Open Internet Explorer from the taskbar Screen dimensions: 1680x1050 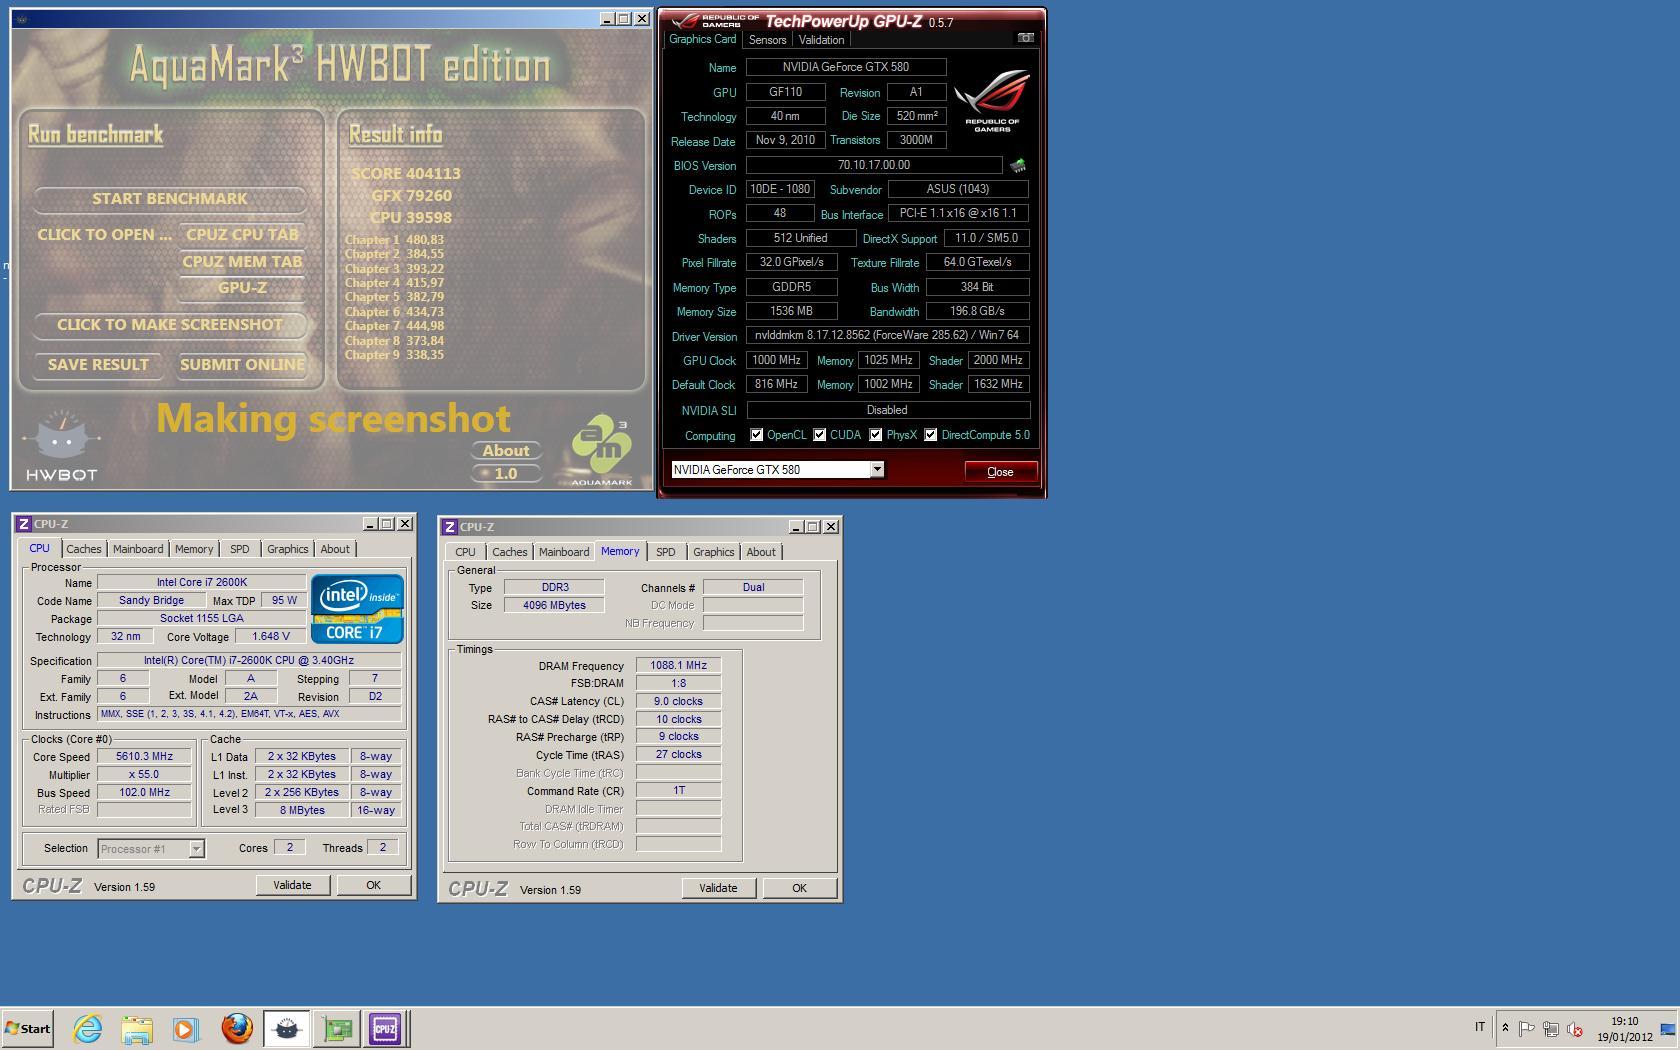pos(88,1028)
